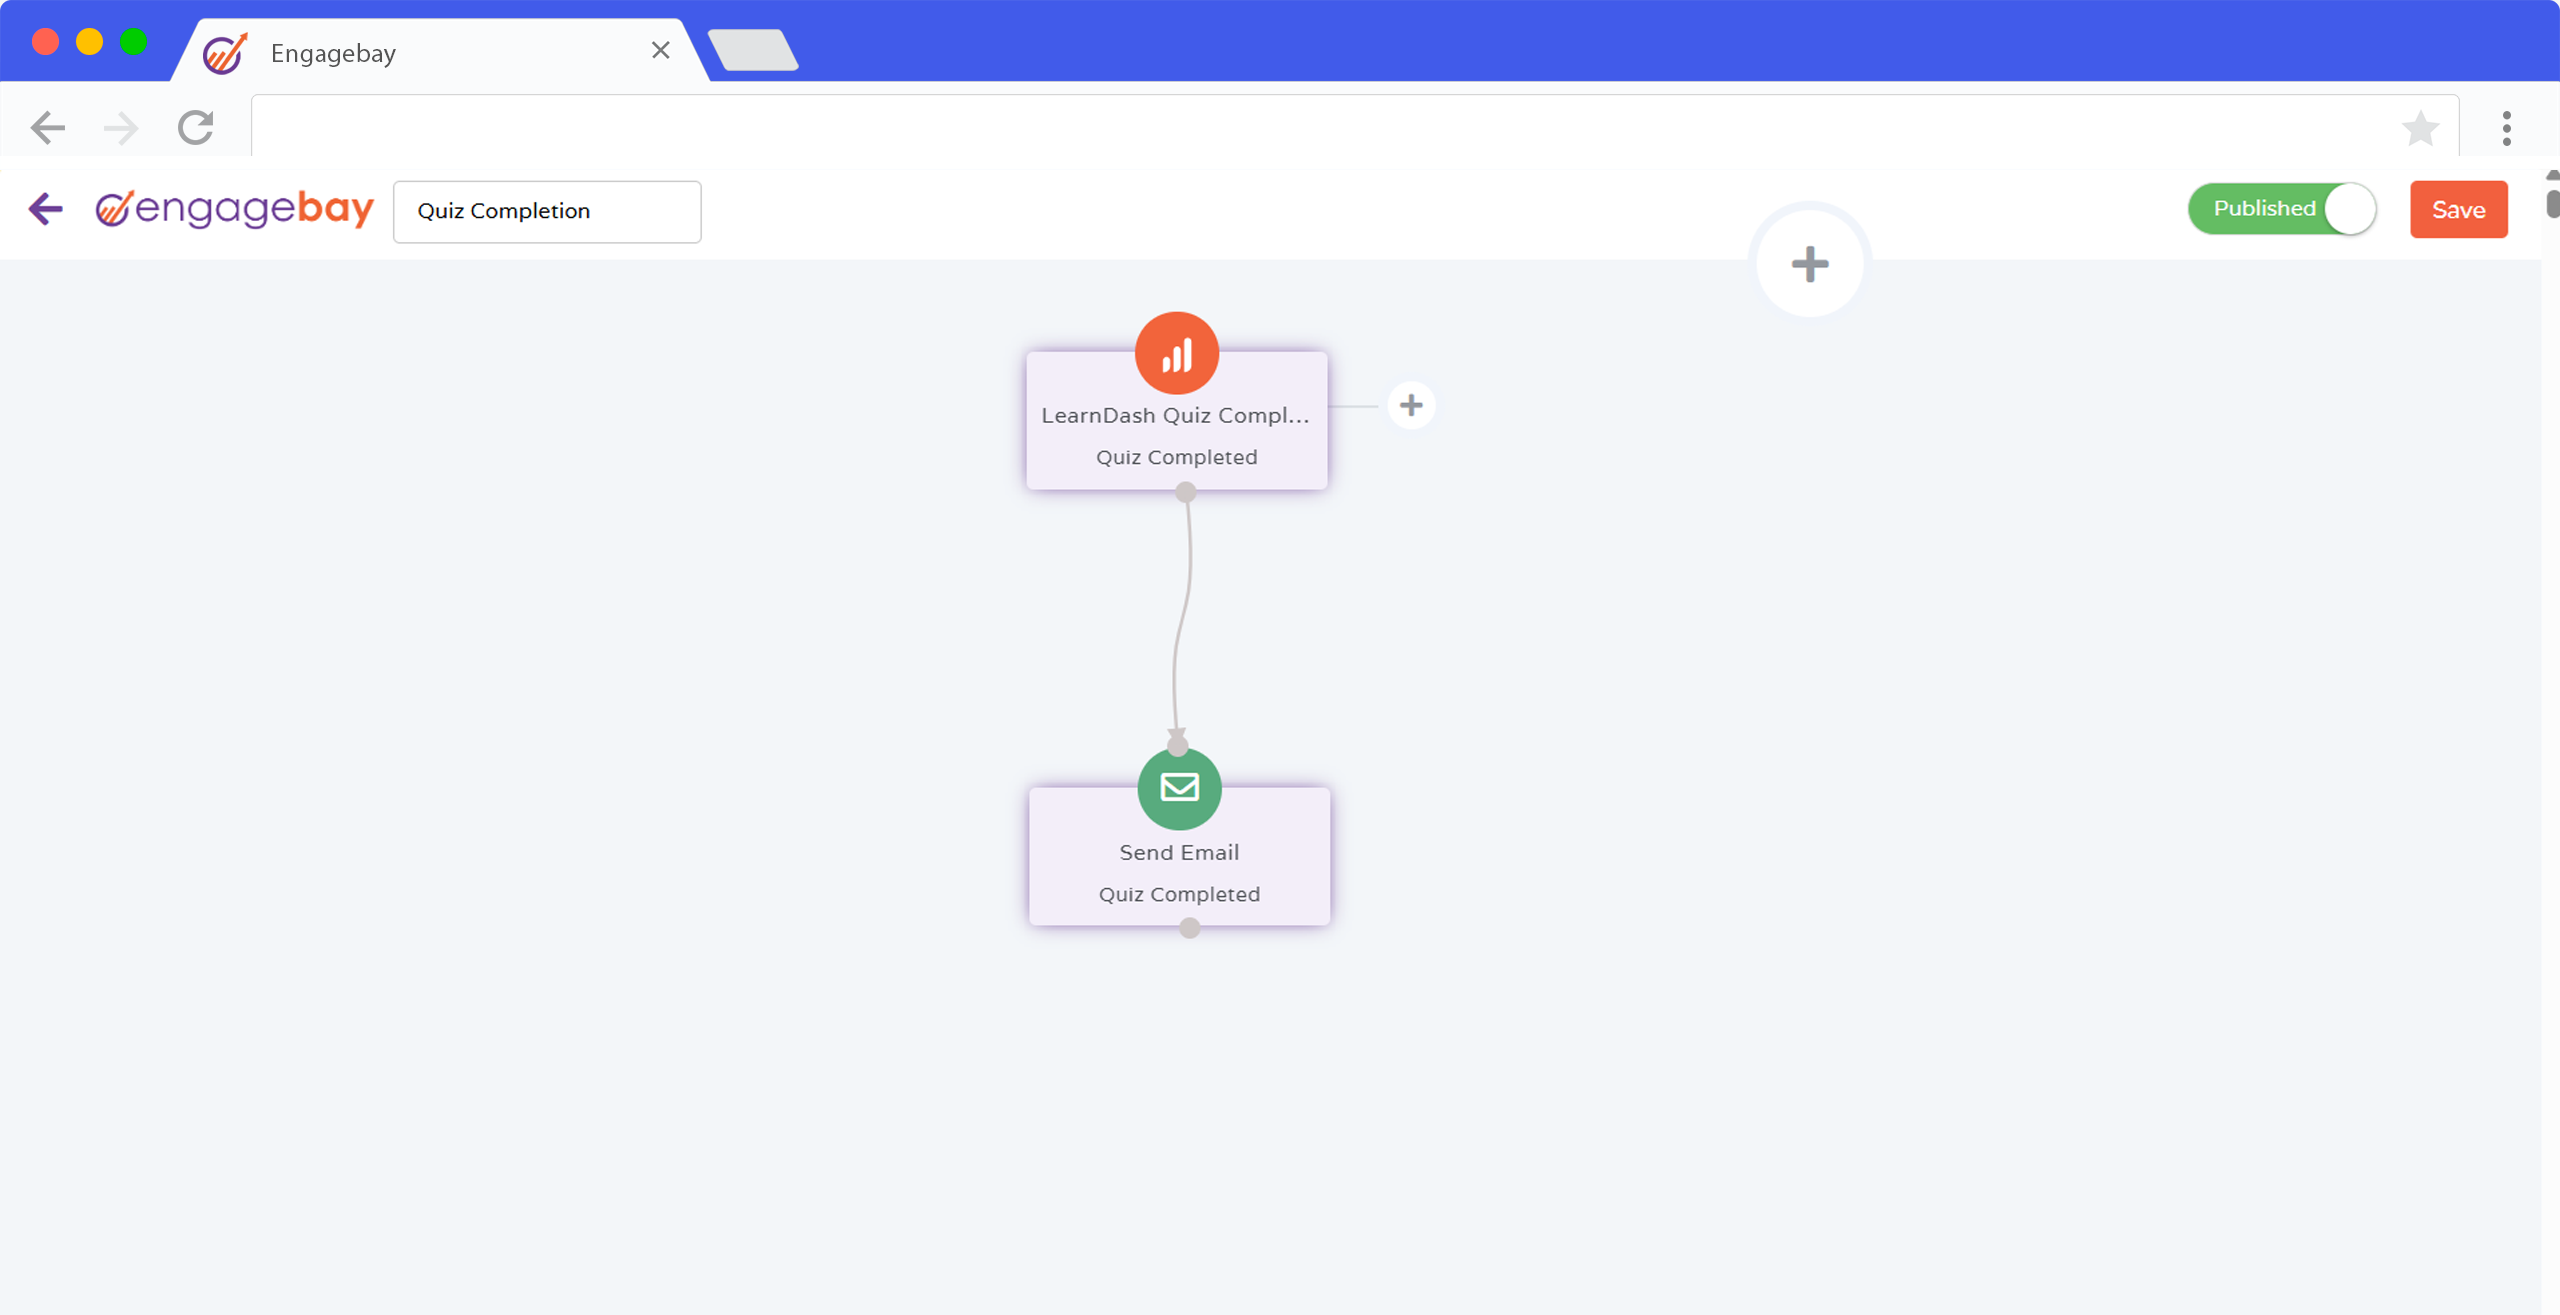The height and width of the screenshot is (1315, 2560).
Task: Click the output connector dot under the Send Email node
Action: (1189, 928)
